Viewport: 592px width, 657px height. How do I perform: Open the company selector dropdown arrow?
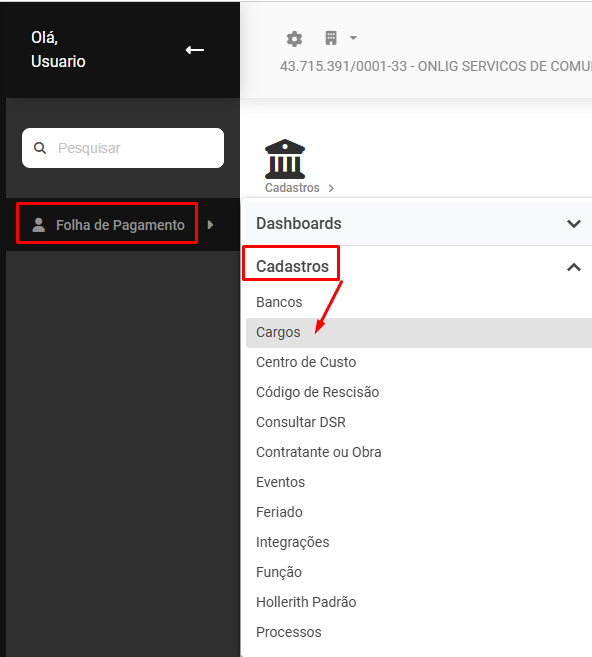(x=353, y=38)
